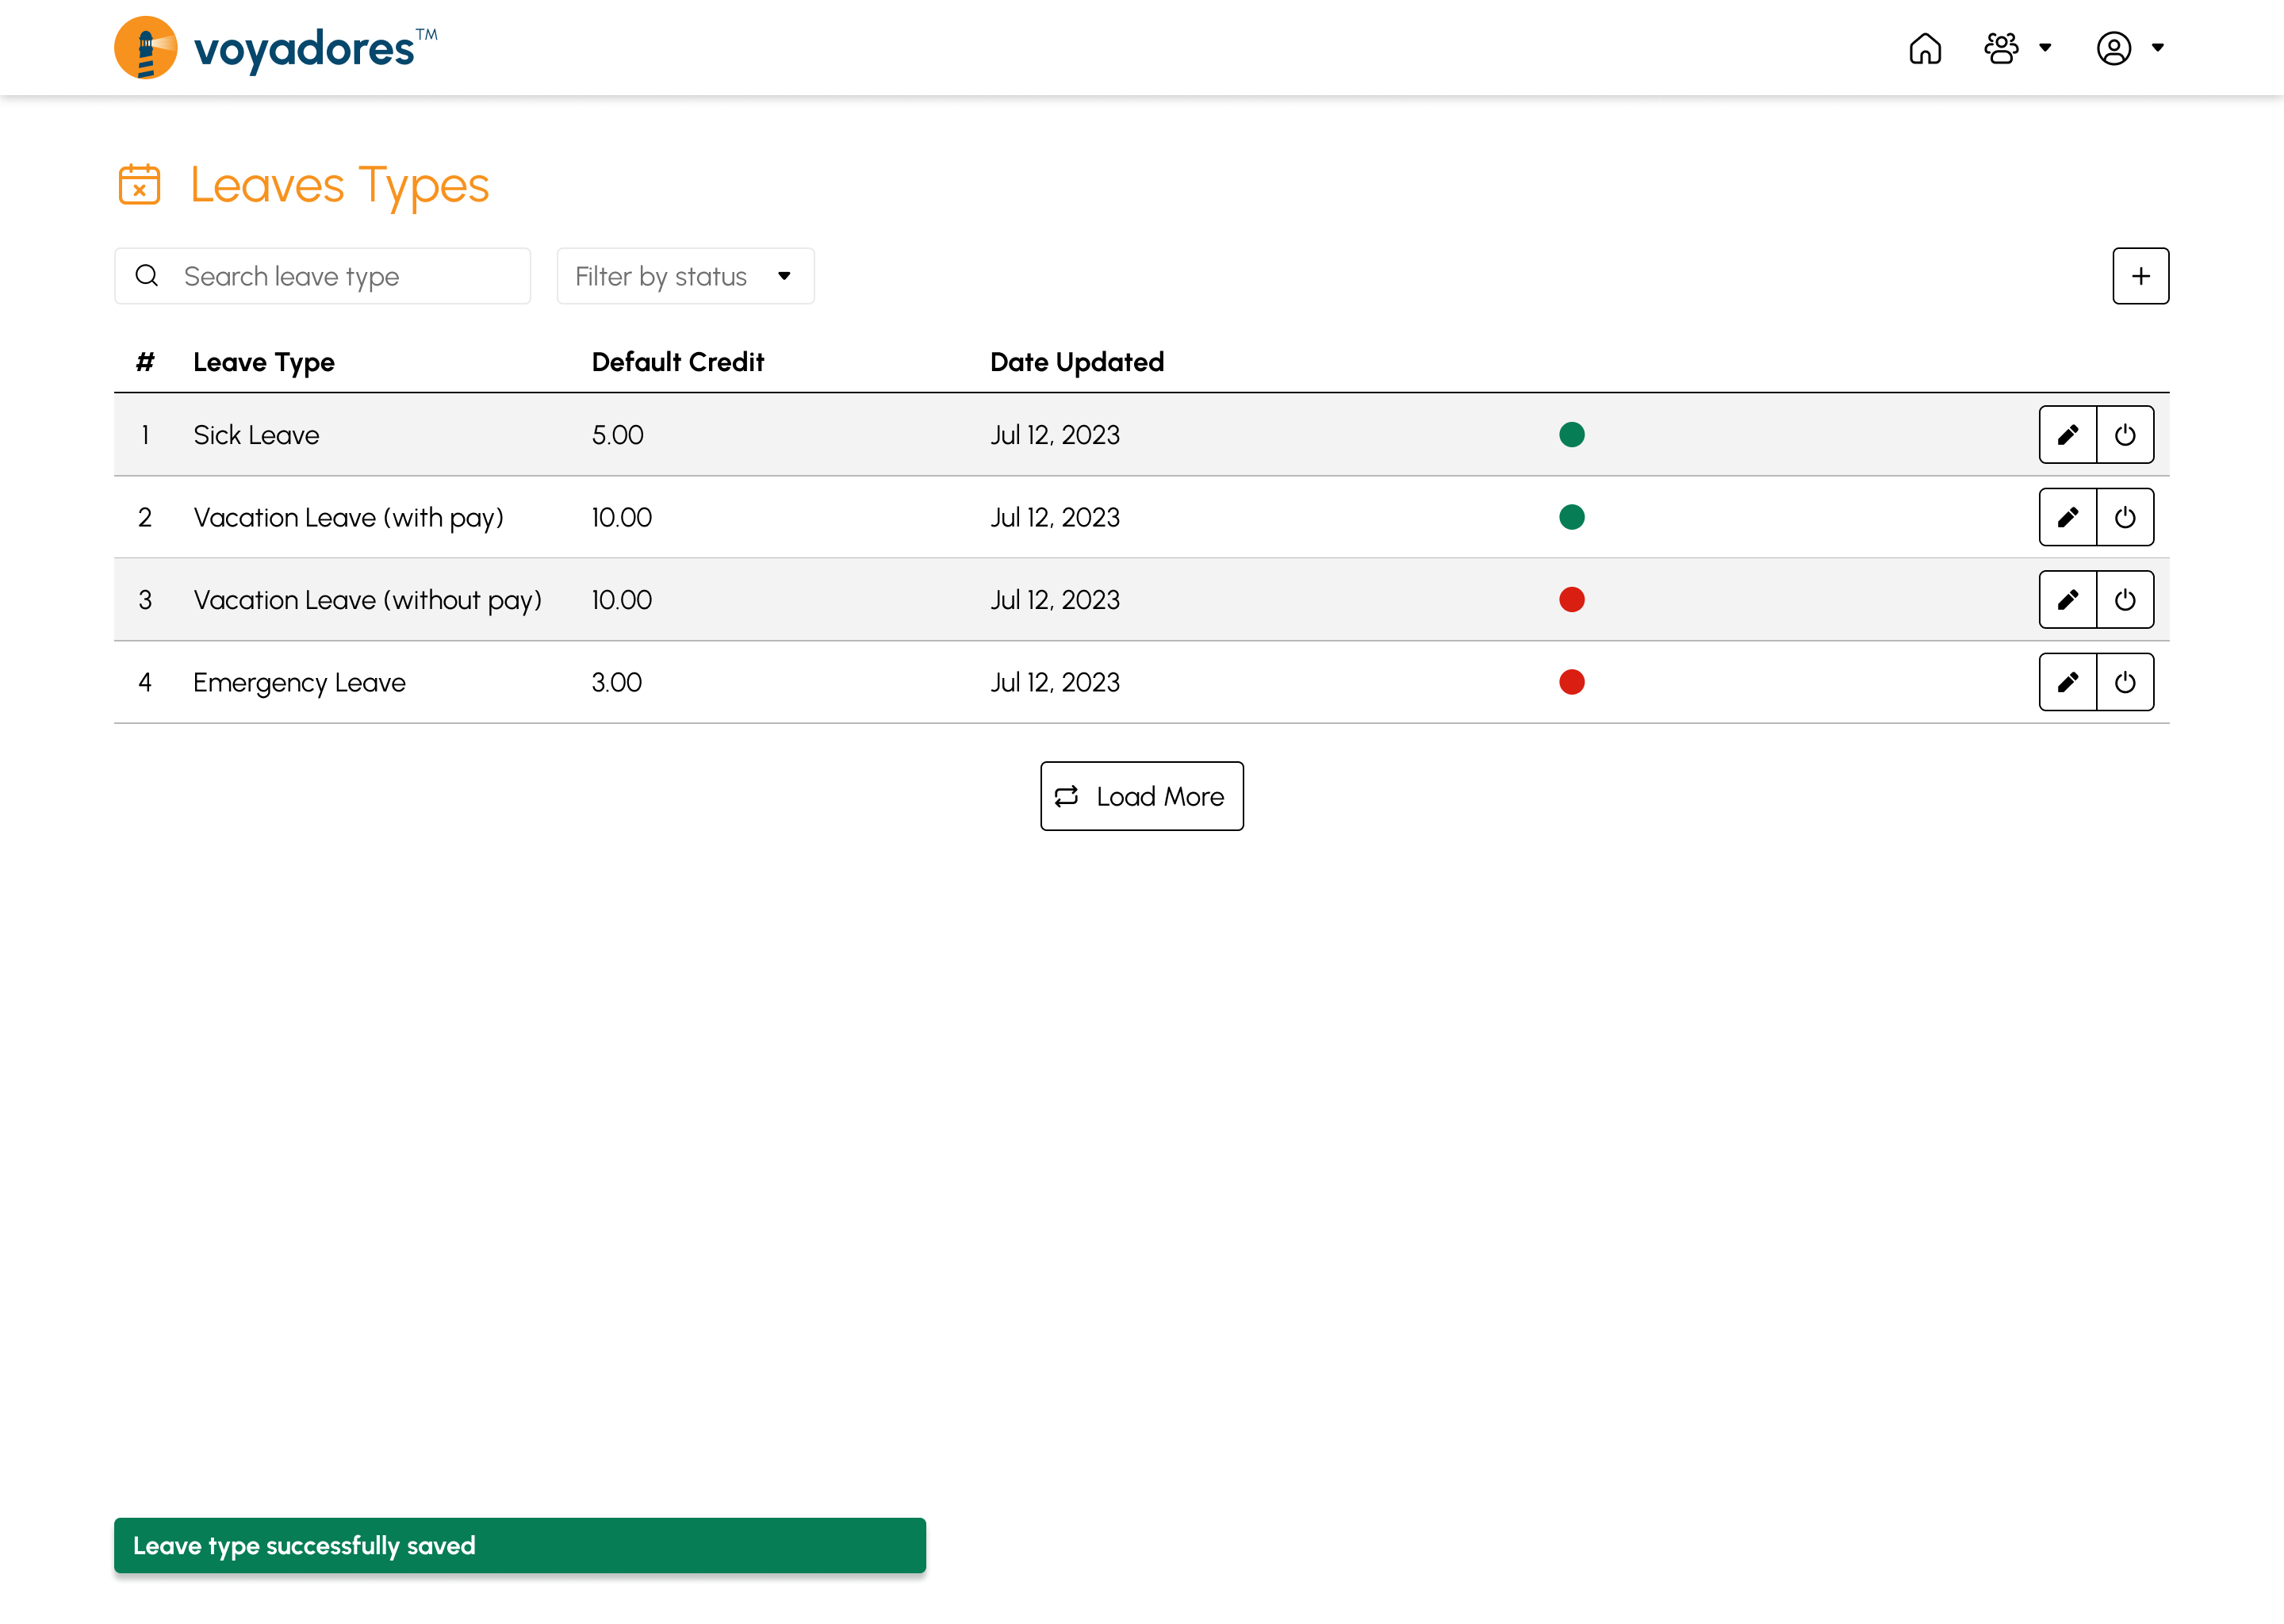
Task: Click the green status indicator for Sick Leave
Action: (x=1571, y=434)
